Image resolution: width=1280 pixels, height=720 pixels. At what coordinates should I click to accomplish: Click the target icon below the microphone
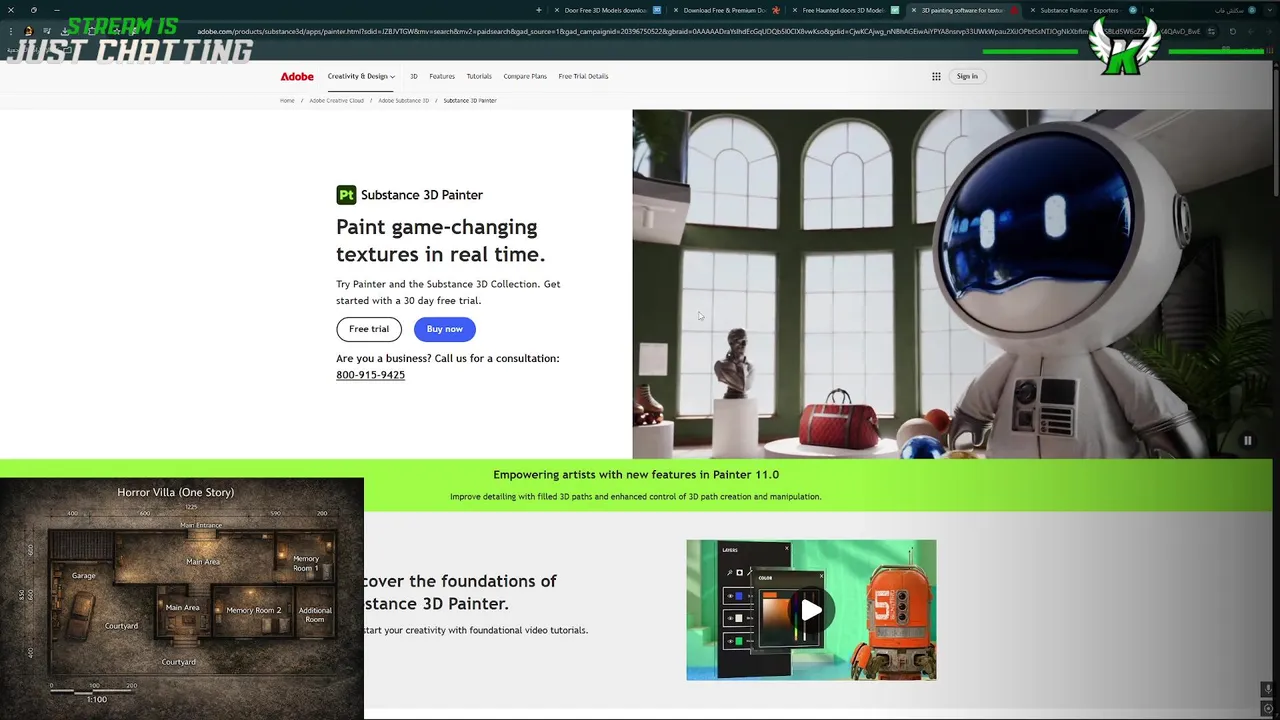tap(1267, 708)
